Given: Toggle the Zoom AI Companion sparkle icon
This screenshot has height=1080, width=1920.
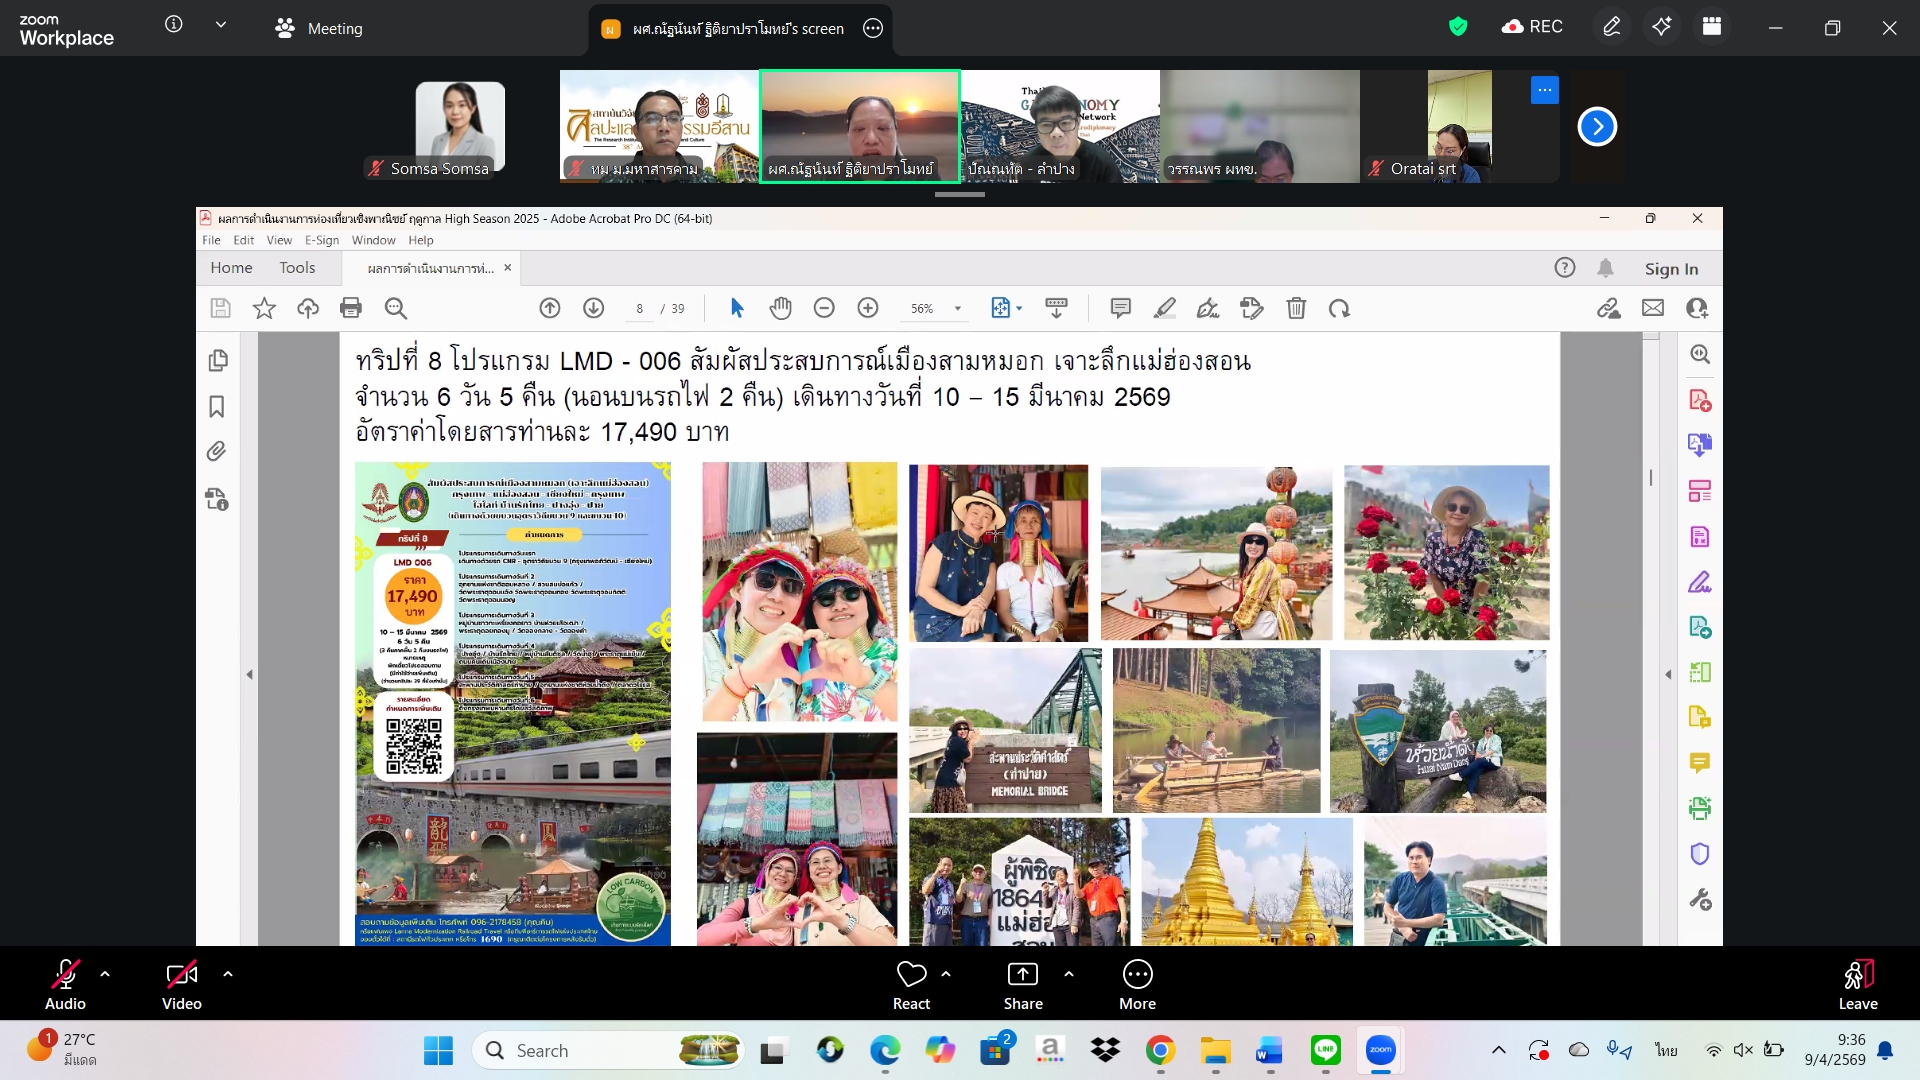Looking at the screenshot, I should [1661, 27].
